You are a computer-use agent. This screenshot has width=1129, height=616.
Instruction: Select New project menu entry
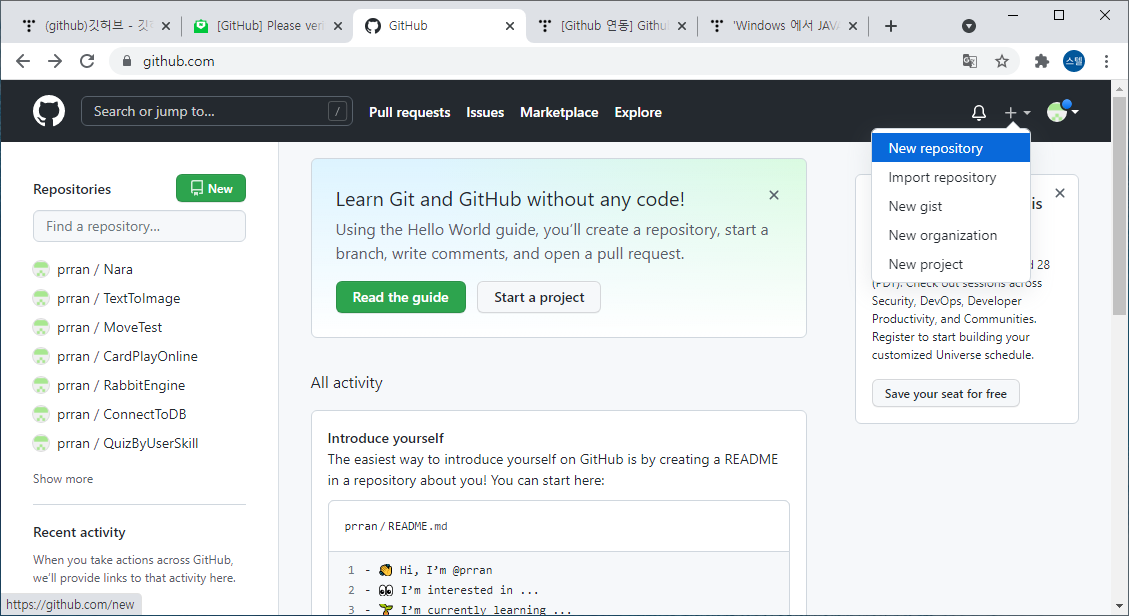[950, 264]
